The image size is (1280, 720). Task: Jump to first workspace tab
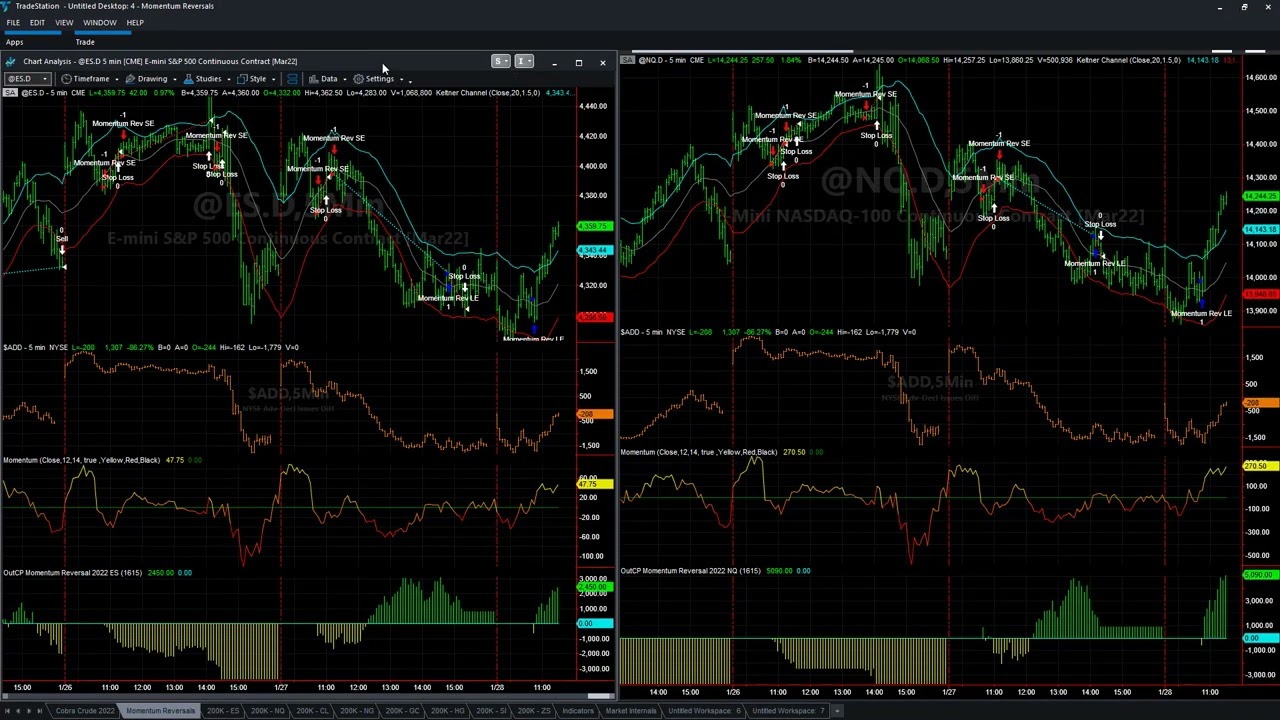7,711
